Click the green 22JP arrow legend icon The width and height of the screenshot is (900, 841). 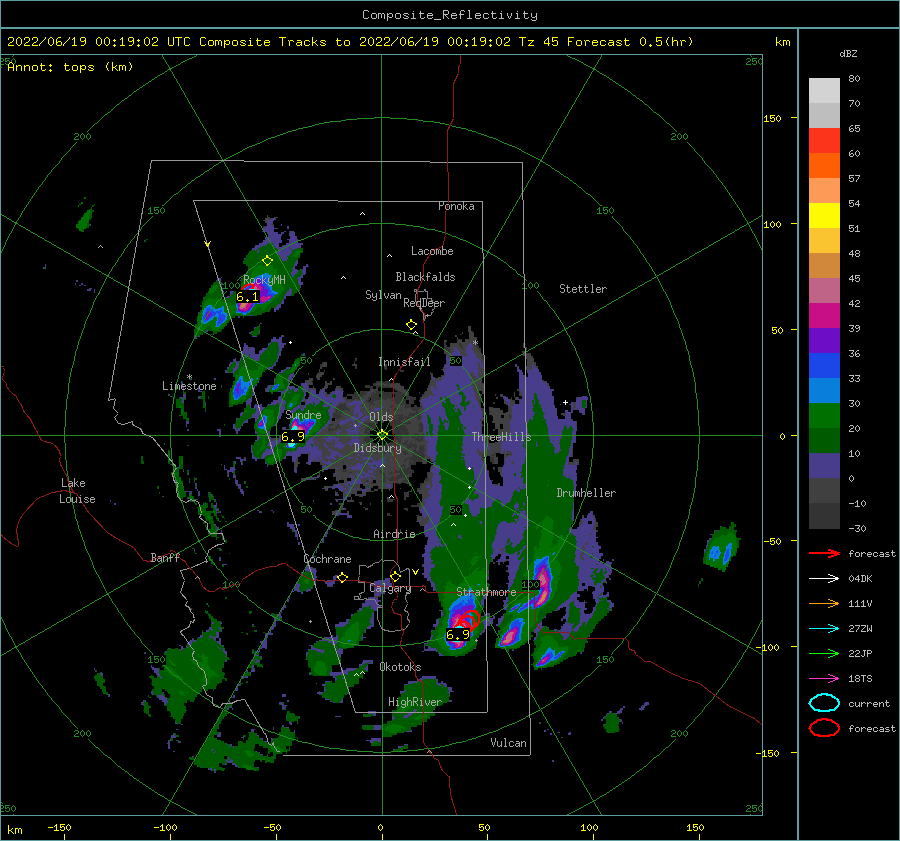824,653
